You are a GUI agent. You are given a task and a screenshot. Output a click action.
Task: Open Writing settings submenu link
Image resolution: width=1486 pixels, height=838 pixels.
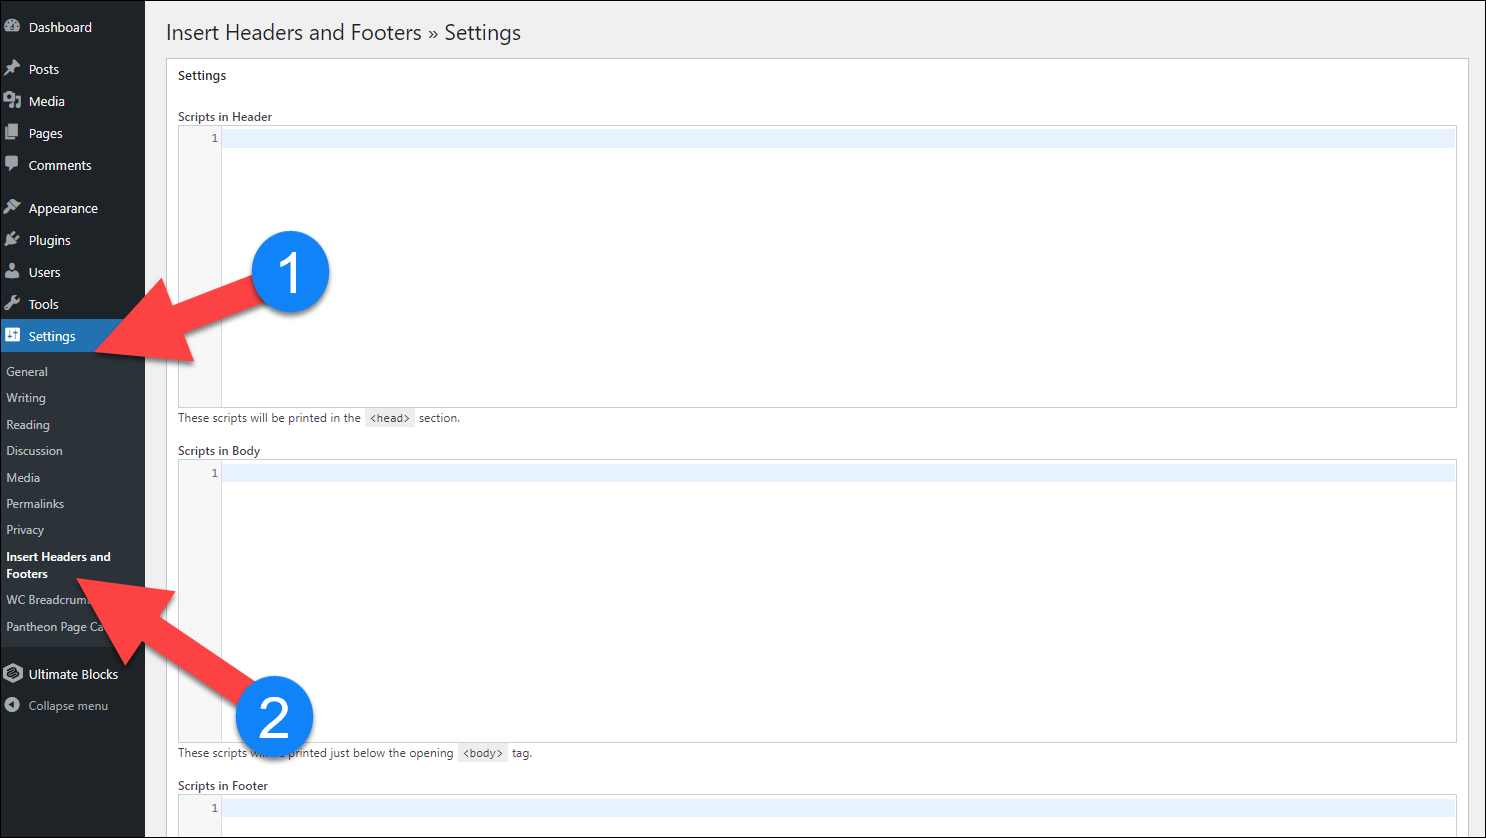click(26, 397)
